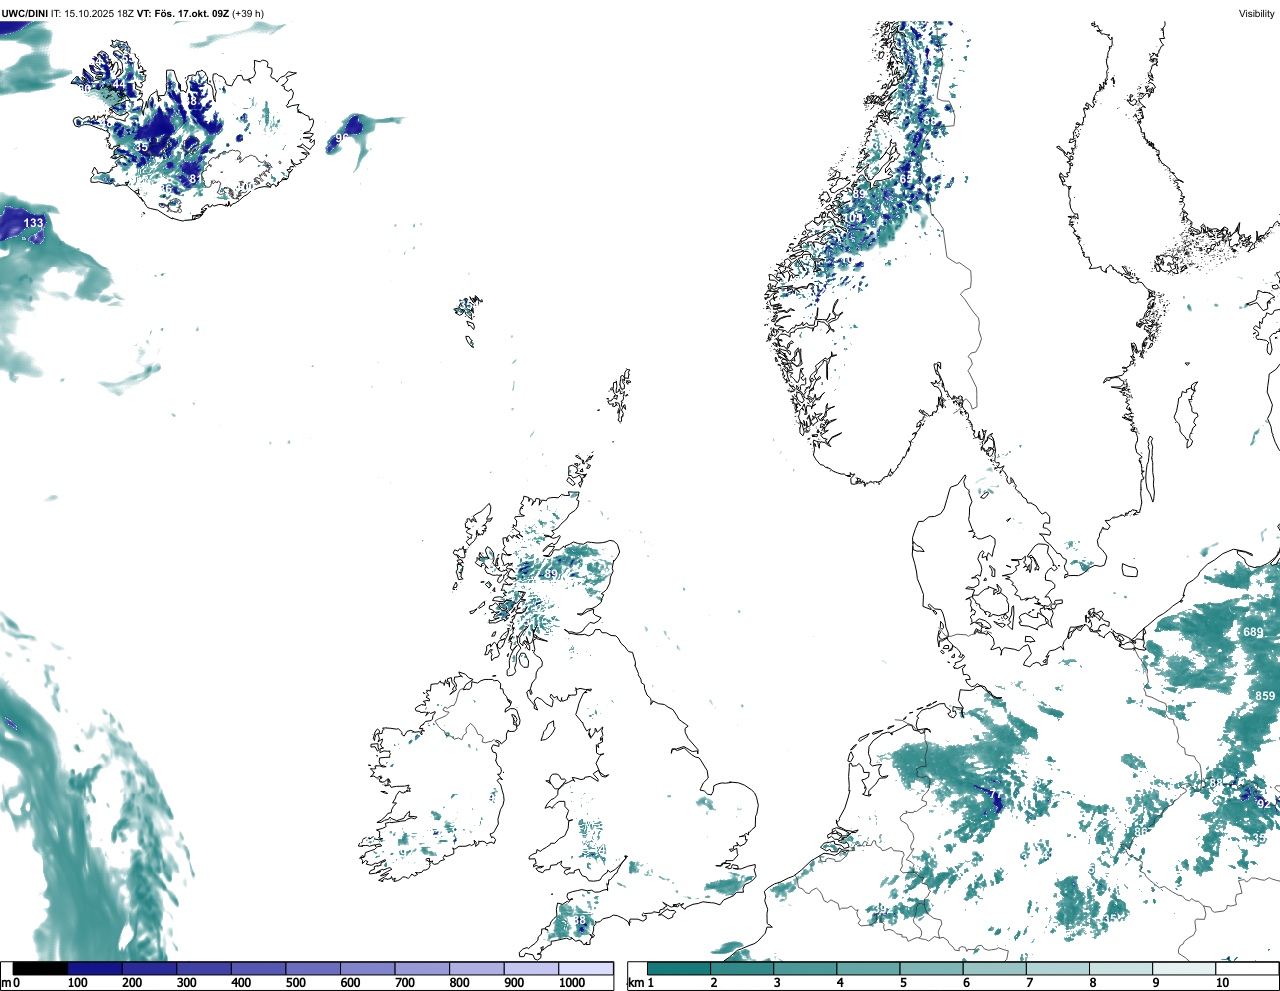
Task: Click the "65" value over Norway
Action: pos(906,179)
